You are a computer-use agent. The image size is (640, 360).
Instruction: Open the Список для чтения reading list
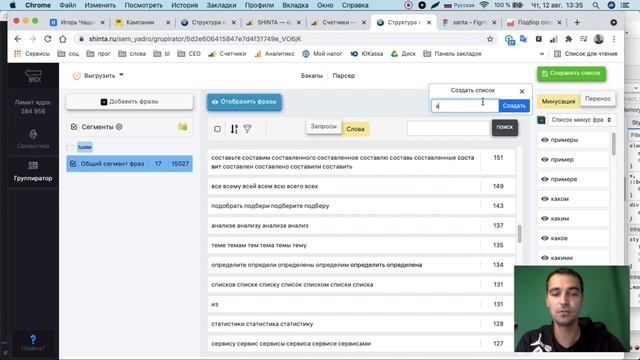click(585, 53)
